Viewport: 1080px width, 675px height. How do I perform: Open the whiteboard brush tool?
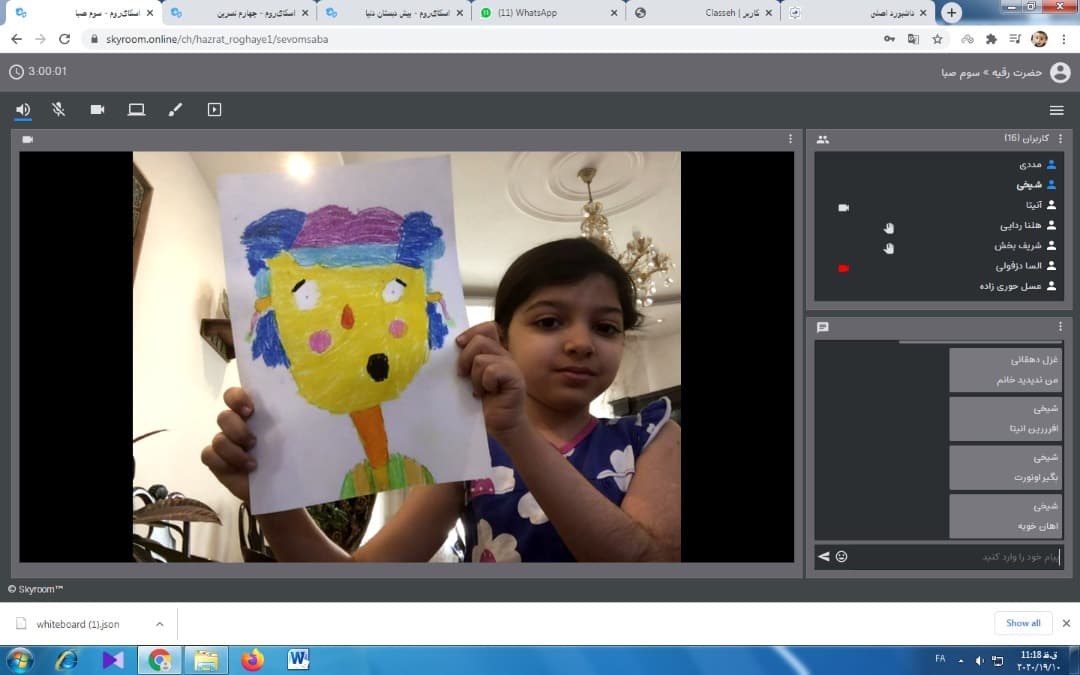tap(175, 110)
